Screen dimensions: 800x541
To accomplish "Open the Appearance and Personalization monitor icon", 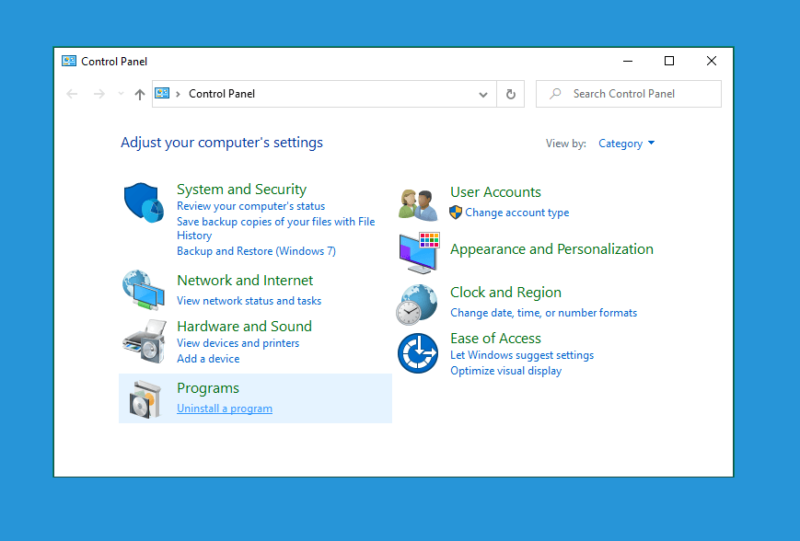I will pos(419,253).
